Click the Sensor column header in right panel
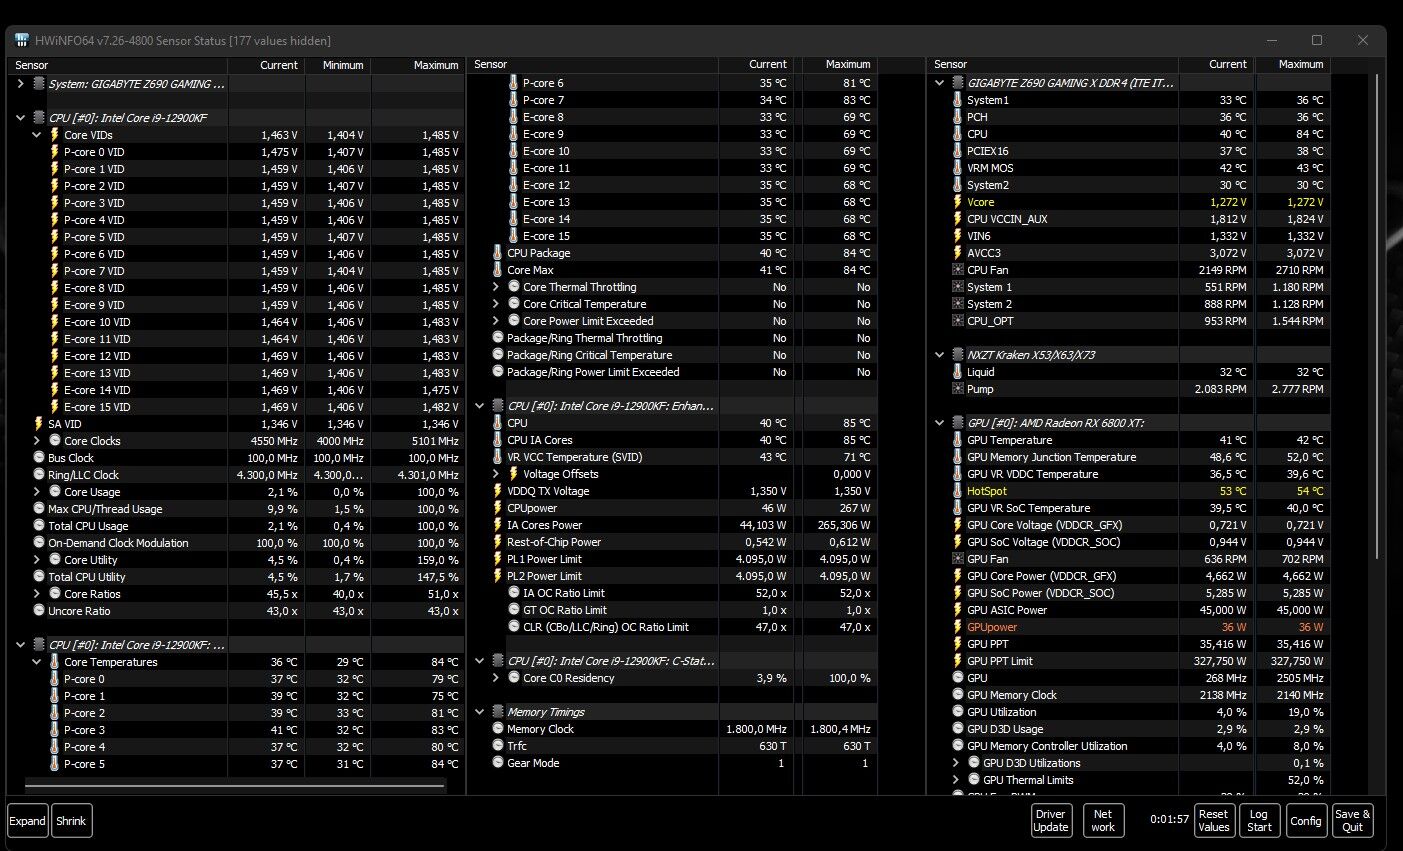1403x851 pixels. point(1053,64)
